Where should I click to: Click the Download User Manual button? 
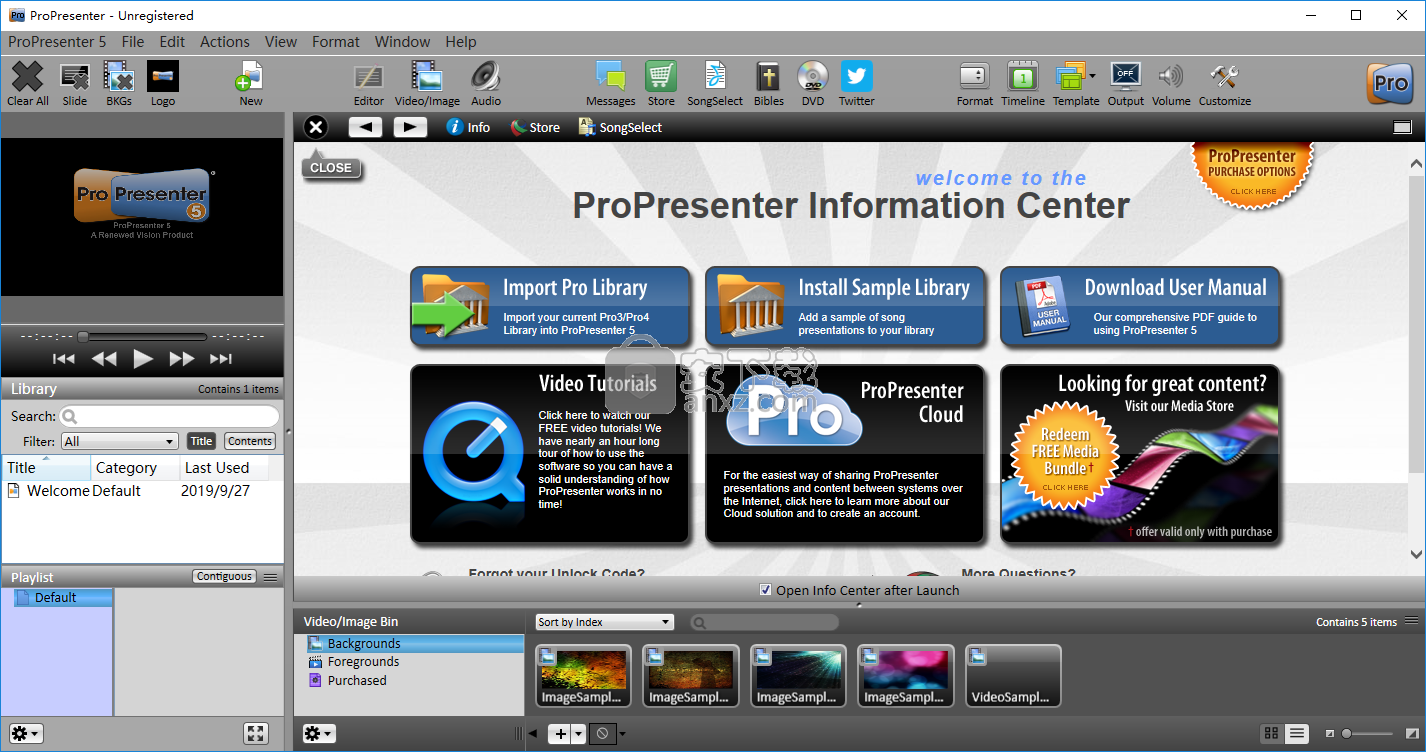point(1140,306)
